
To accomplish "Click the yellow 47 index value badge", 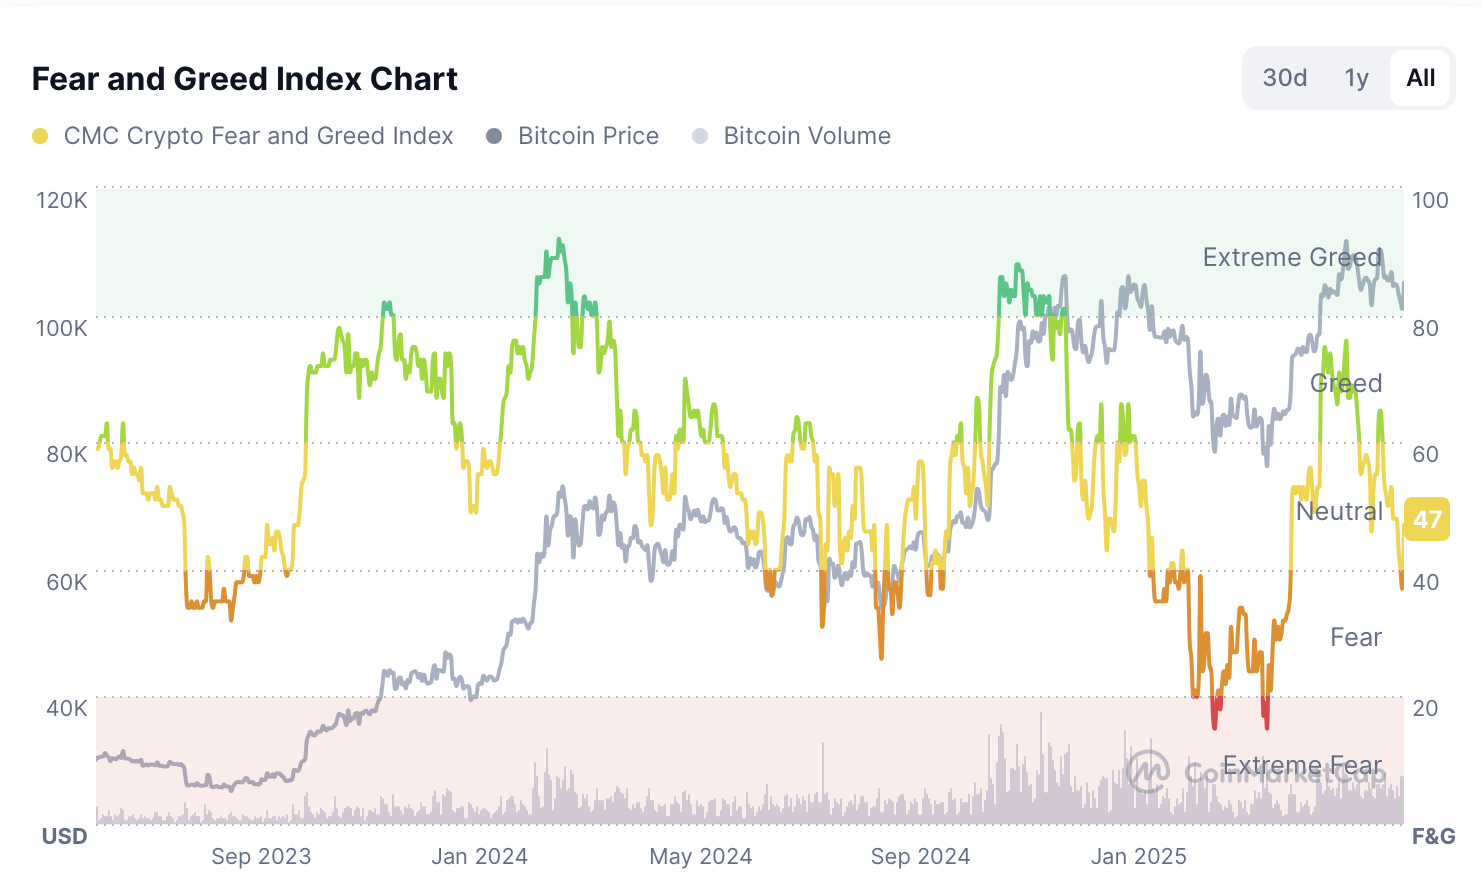I will [x=1427, y=519].
